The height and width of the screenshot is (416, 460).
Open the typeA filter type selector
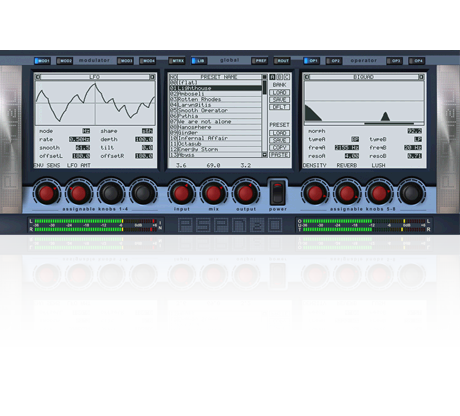point(355,139)
